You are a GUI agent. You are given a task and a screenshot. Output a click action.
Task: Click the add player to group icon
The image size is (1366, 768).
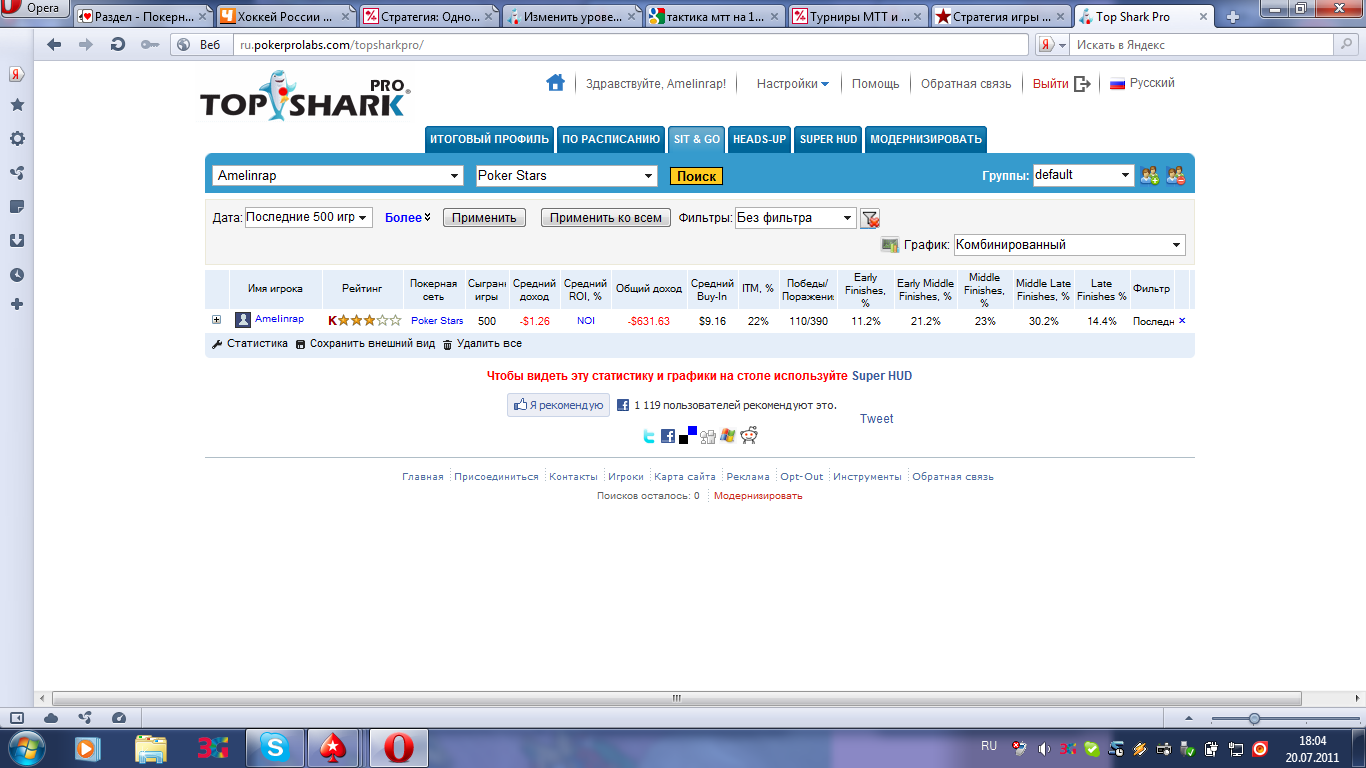(1150, 175)
